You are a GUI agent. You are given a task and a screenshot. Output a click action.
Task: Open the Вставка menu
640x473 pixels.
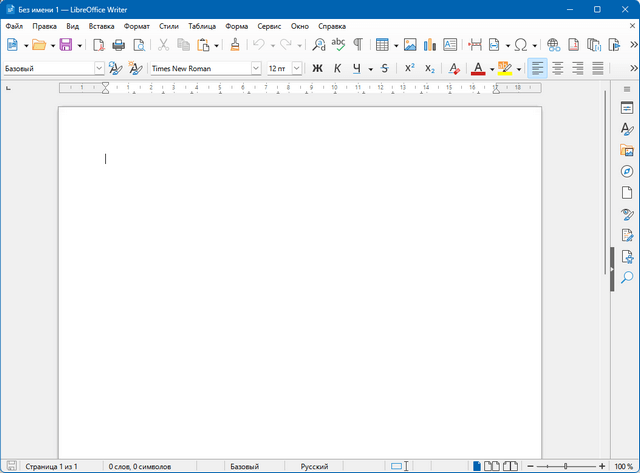coord(101,25)
